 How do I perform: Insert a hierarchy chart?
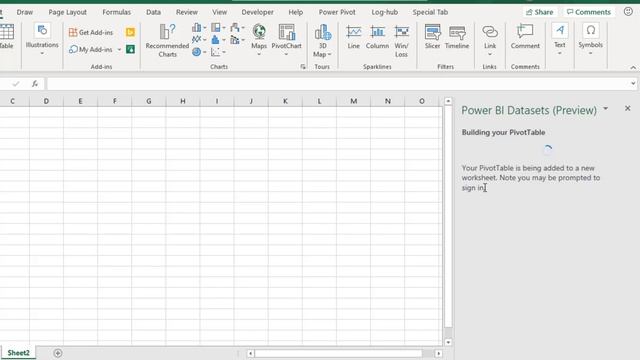(218, 27)
